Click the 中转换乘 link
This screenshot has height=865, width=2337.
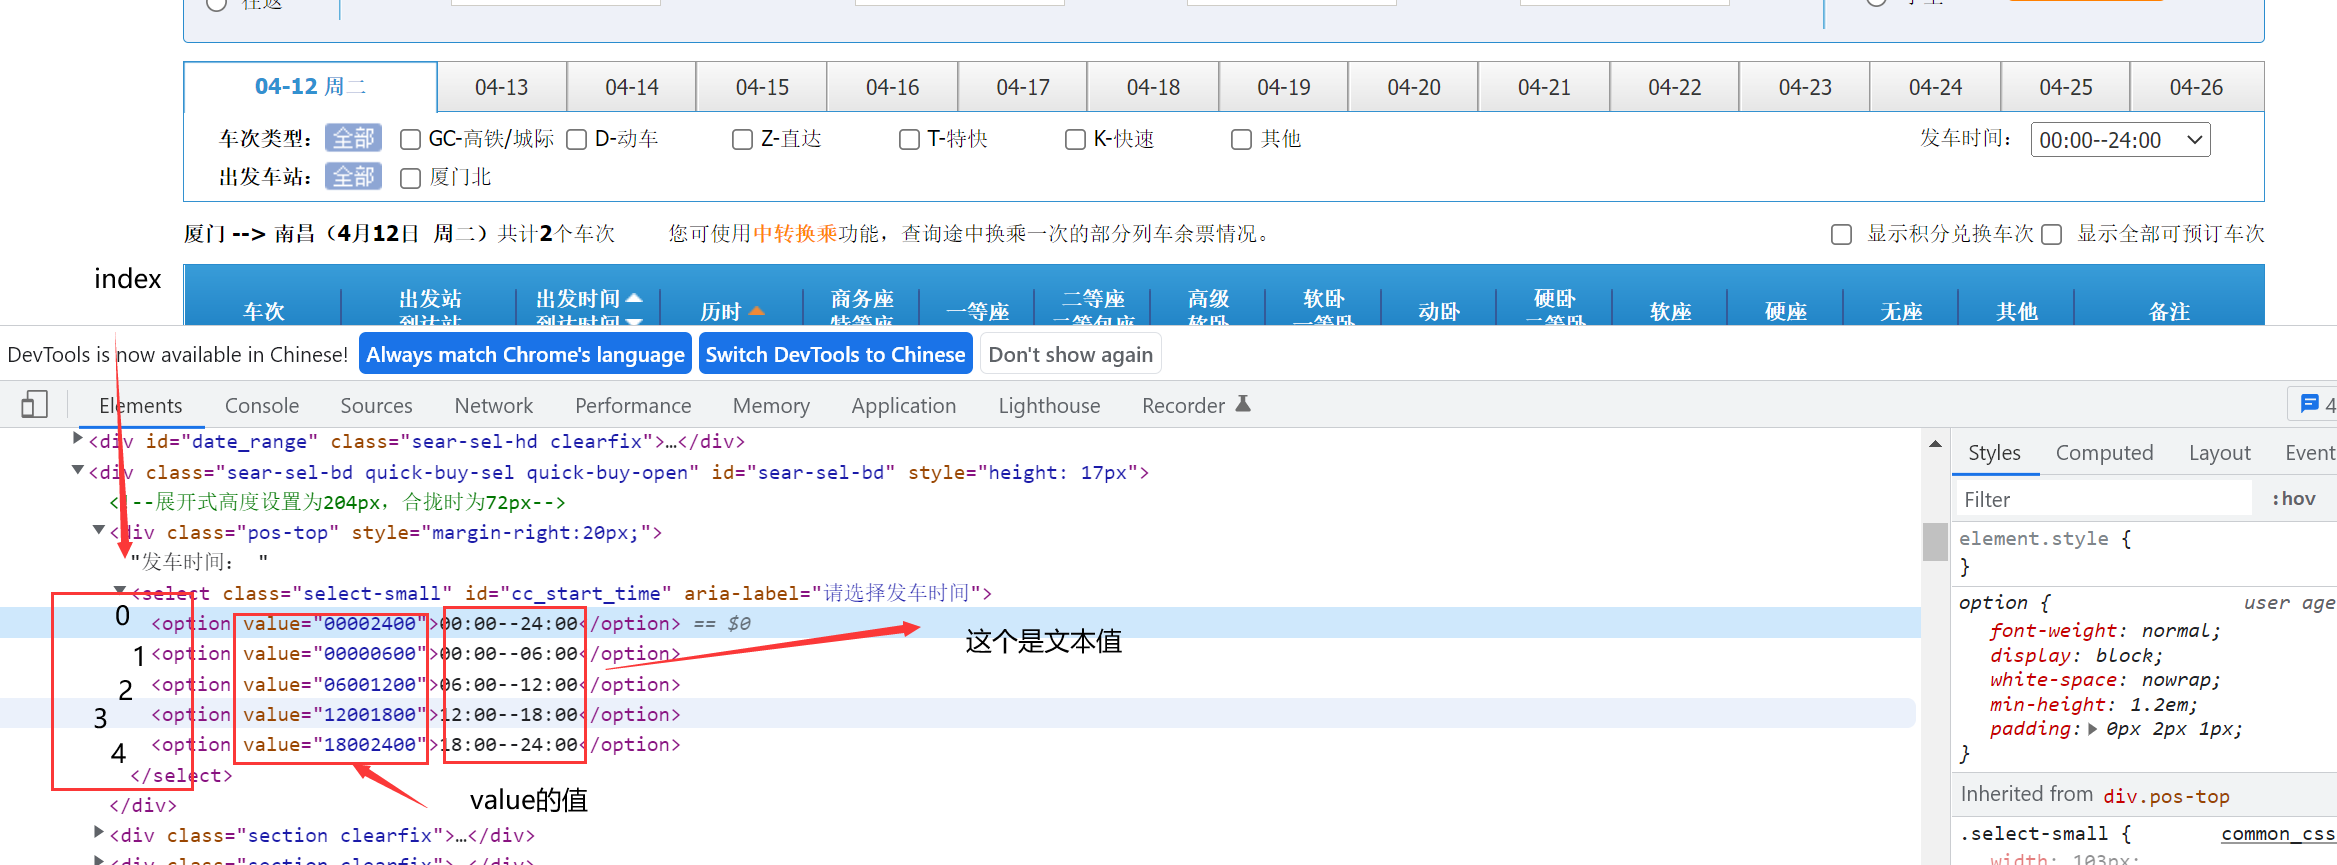(795, 233)
